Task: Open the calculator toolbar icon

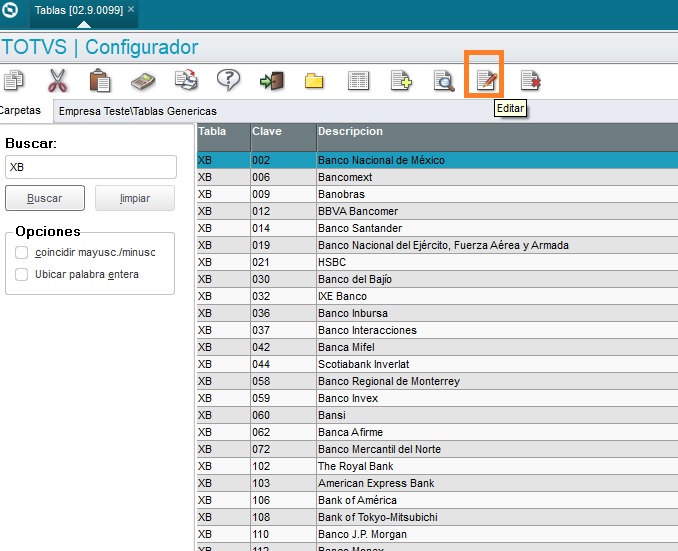Action: (x=143, y=81)
